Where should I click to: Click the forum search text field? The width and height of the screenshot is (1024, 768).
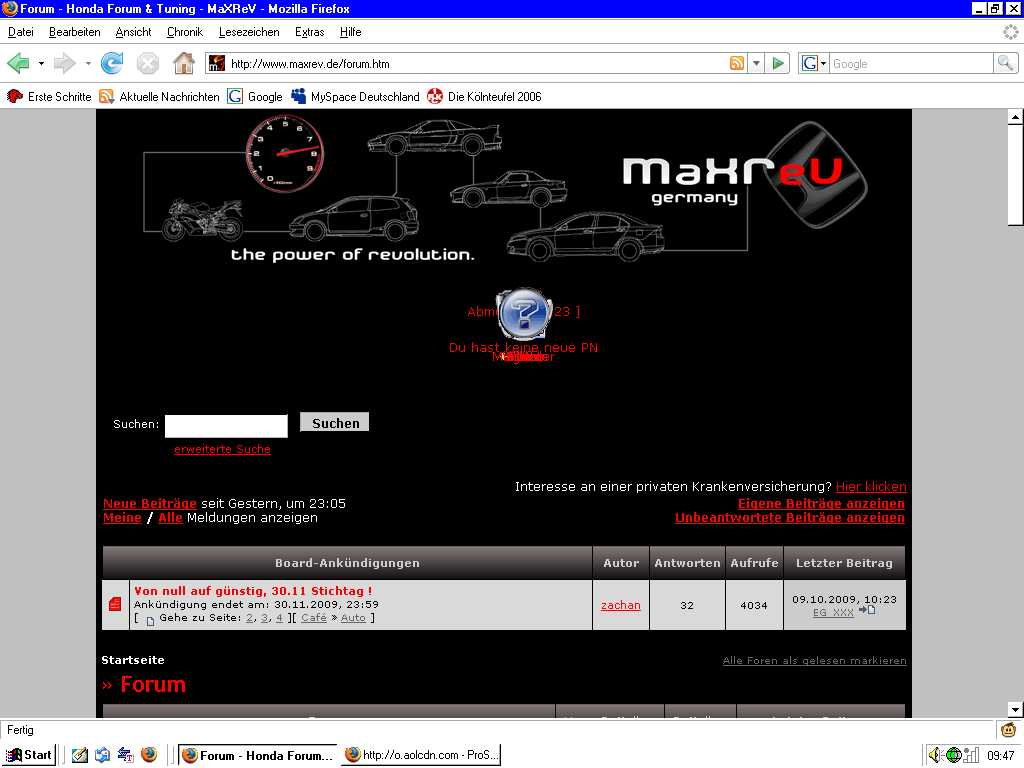coord(226,426)
